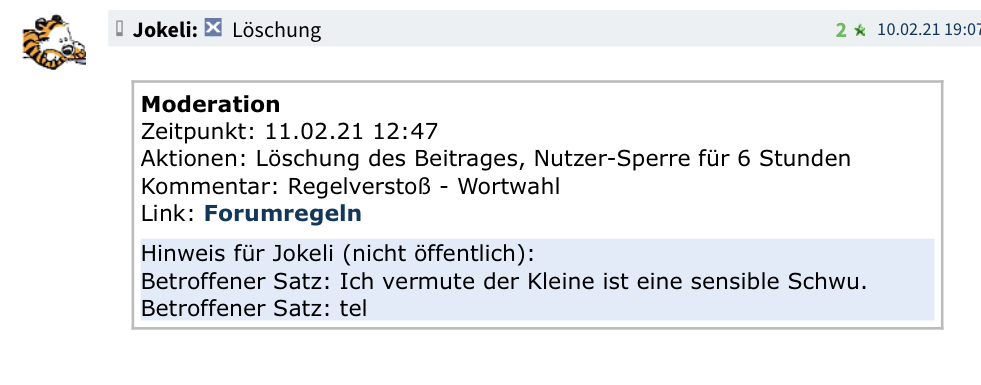Open the Calvin and Hobbes avatar image

point(53,40)
